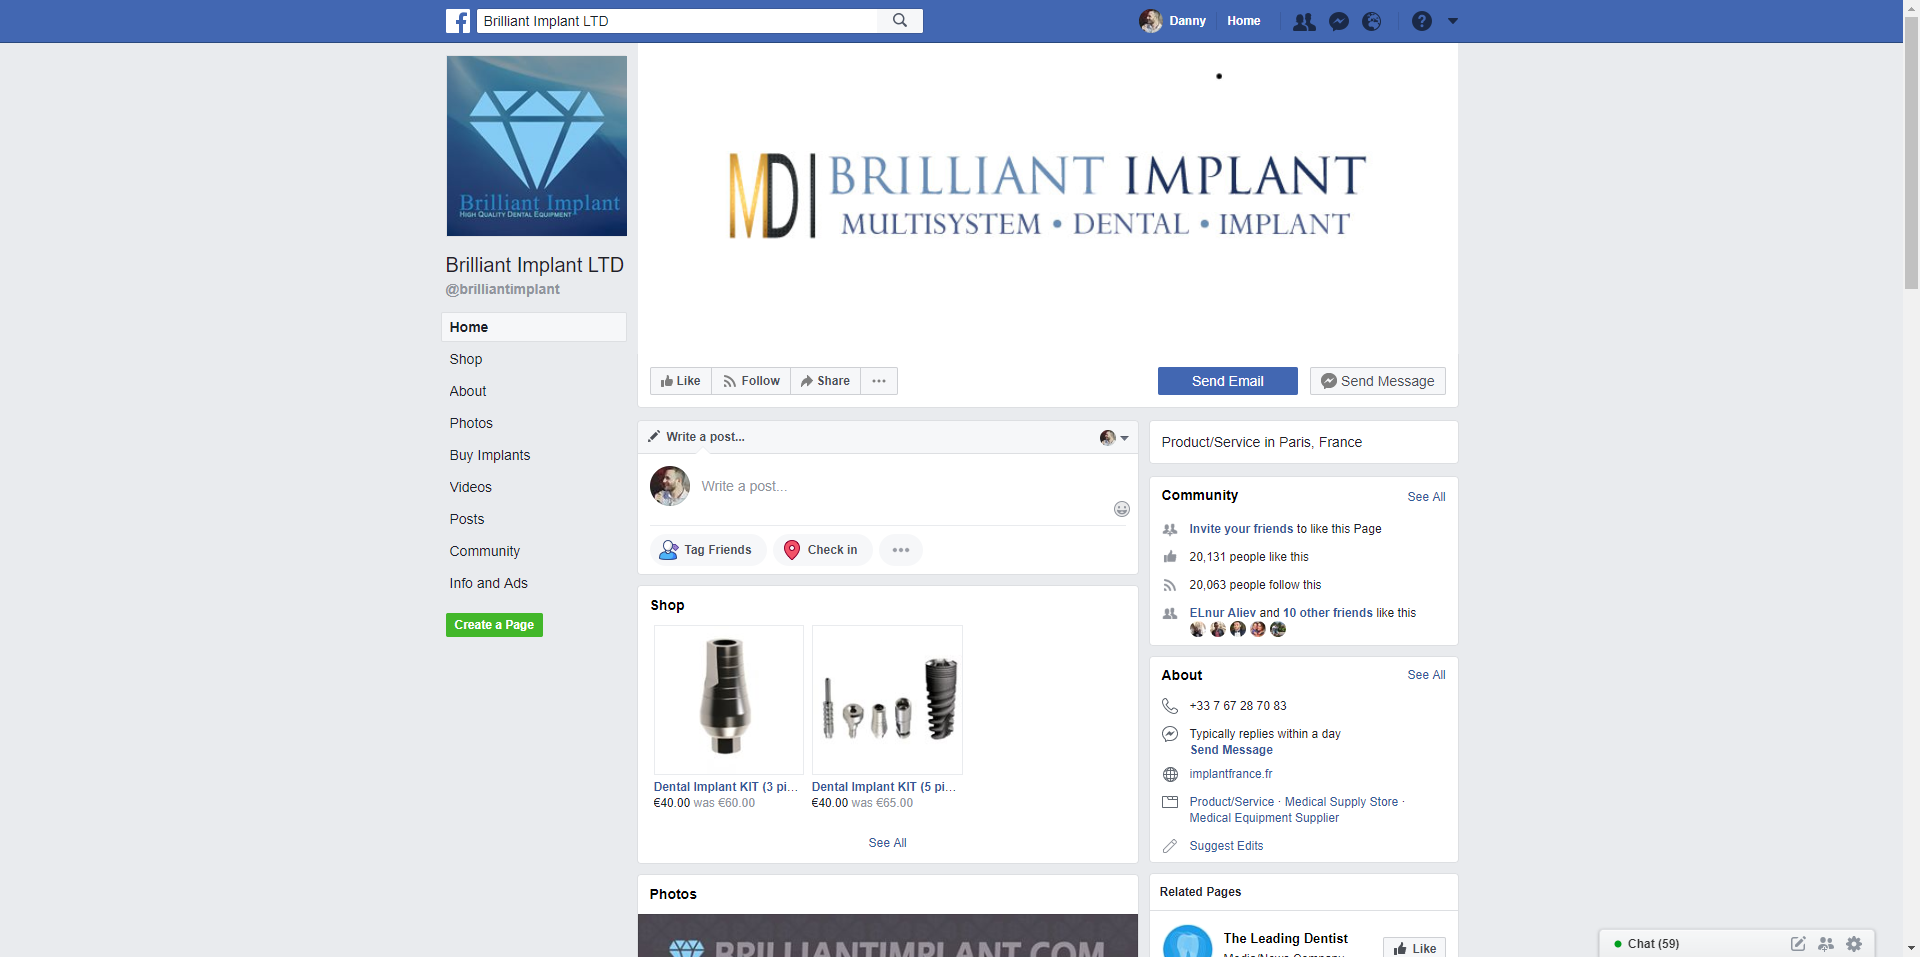Open the more options ellipsis beside Share
This screenshot has height=957, width=1920.
(879, 381)
